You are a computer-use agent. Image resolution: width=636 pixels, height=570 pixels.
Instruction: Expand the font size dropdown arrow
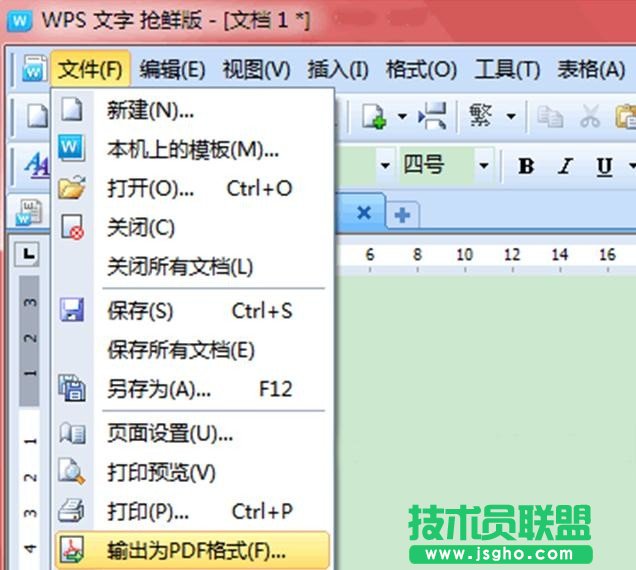click(x=484, y=166)
